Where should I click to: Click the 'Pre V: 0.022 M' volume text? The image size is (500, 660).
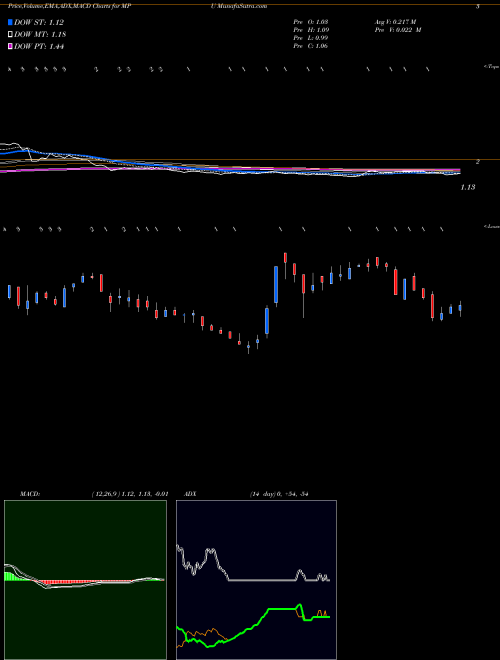click(398, 30)
